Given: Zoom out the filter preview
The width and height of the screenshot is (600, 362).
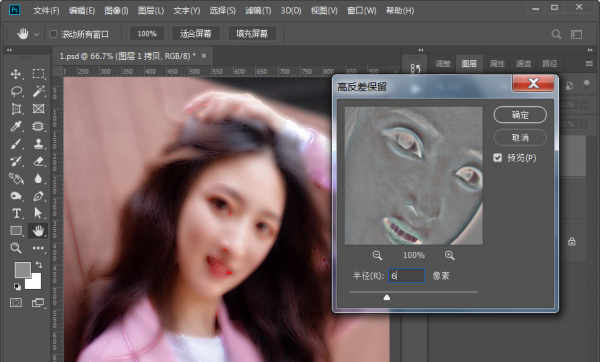Looking at the screenshot, I should 377,255.
